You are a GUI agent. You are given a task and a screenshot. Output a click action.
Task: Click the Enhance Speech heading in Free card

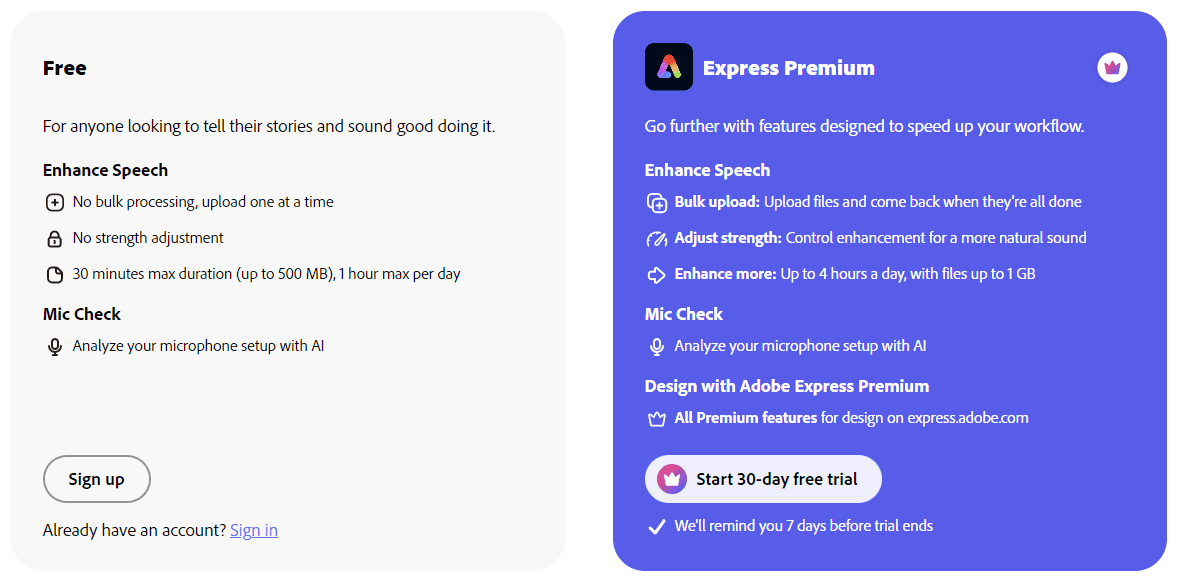click(105, 170)
